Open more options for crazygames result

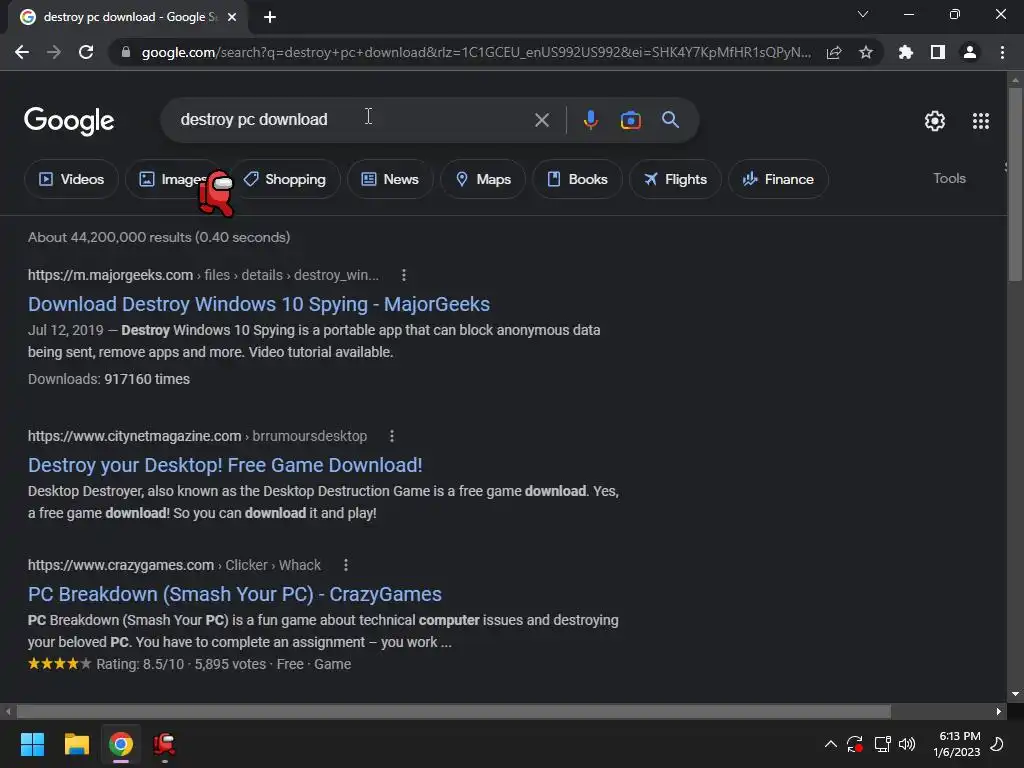click(345, 565)
